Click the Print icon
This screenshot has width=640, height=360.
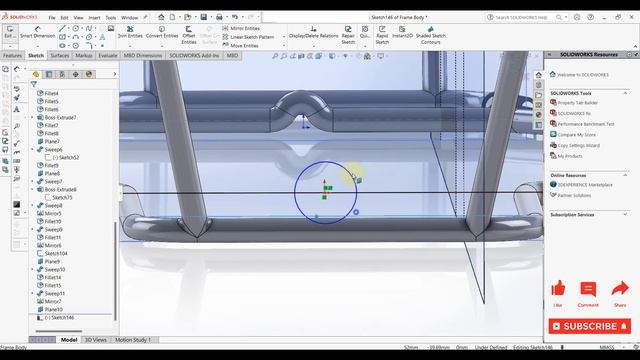[x=219, y=17]
